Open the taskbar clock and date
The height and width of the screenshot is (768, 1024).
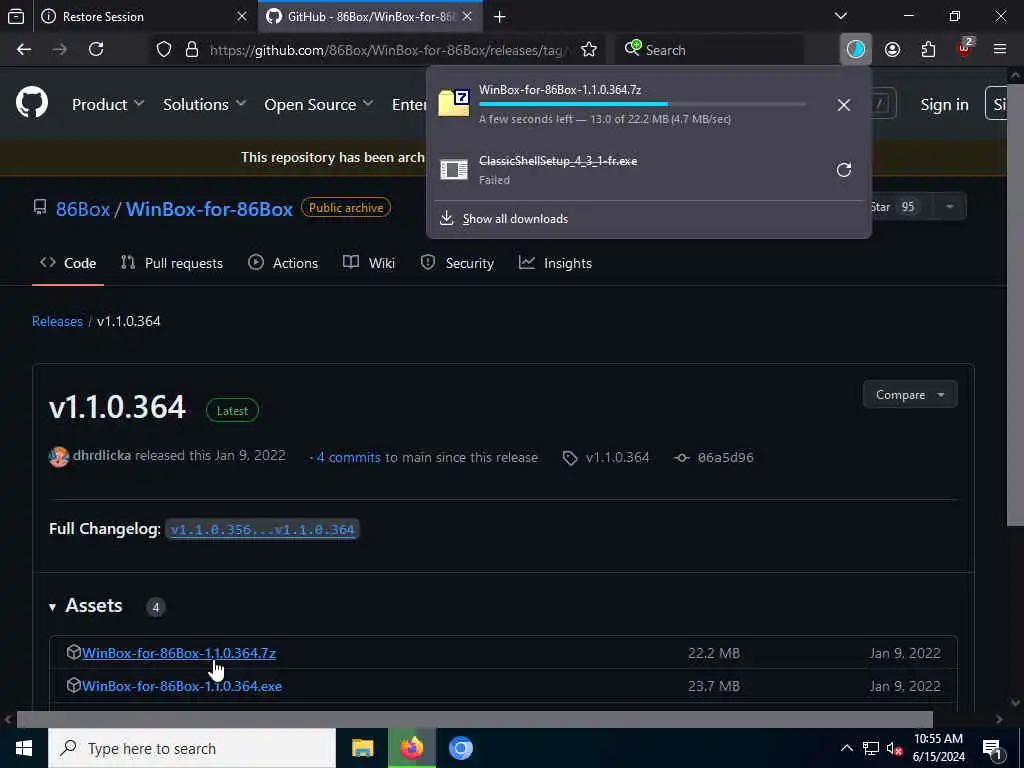938,748
